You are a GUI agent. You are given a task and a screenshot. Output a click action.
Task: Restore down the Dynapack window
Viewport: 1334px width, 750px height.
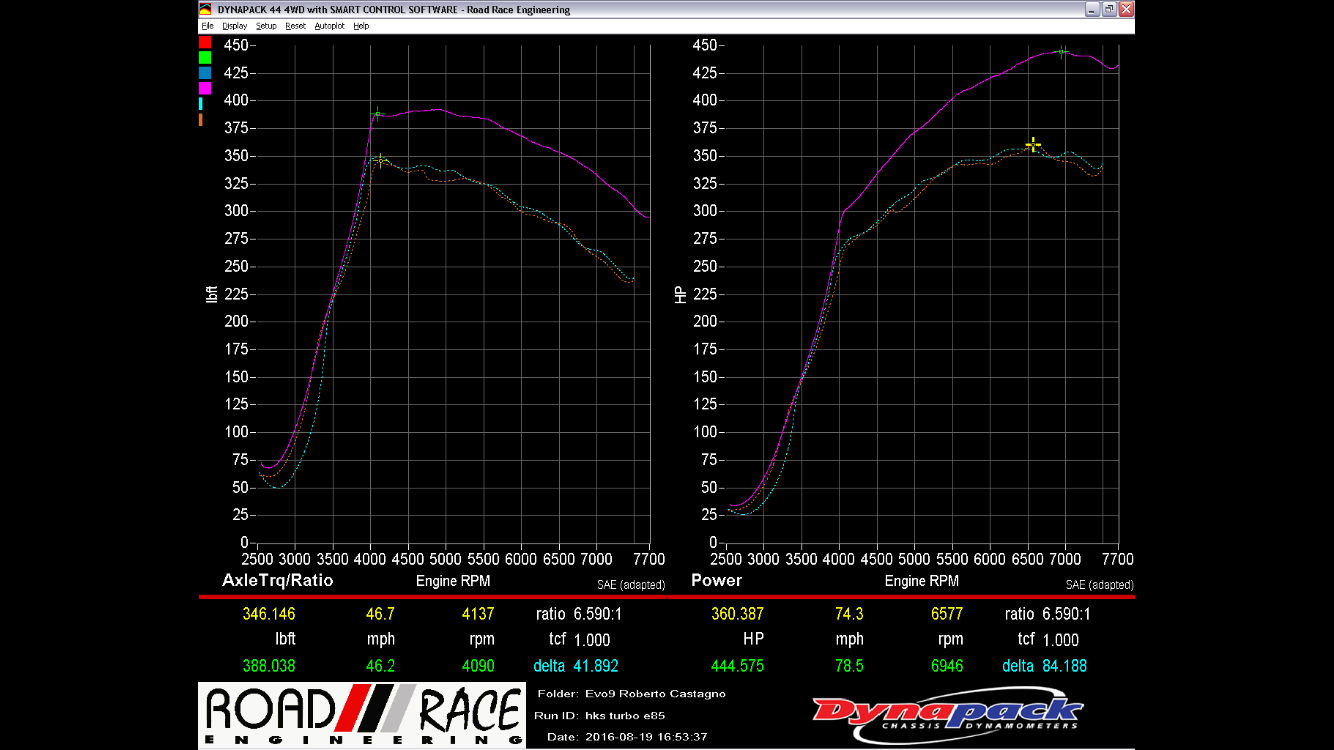click(x=1109, y=9)
